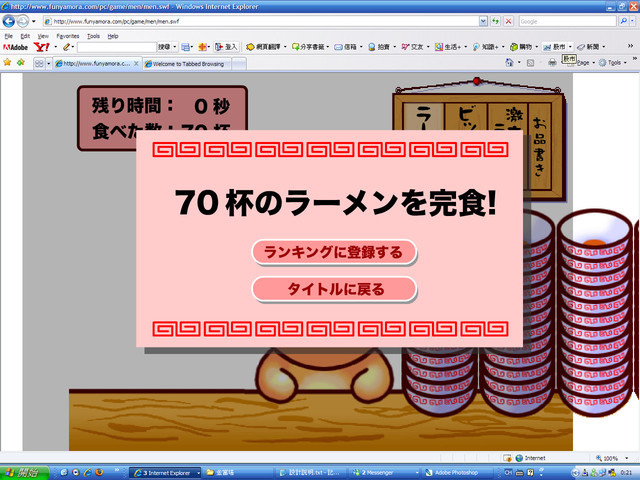Click inside the address bar URL field

(261, 21)
